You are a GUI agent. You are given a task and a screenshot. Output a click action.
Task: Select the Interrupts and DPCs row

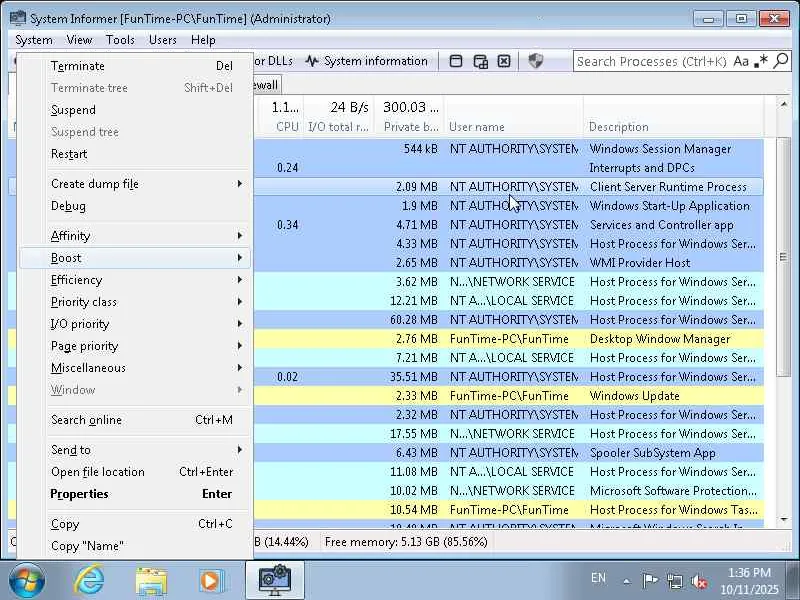coord(509,168)
